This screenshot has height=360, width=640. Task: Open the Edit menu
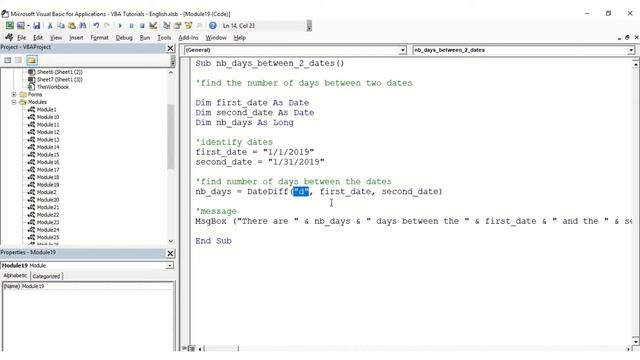pos(38,38)
